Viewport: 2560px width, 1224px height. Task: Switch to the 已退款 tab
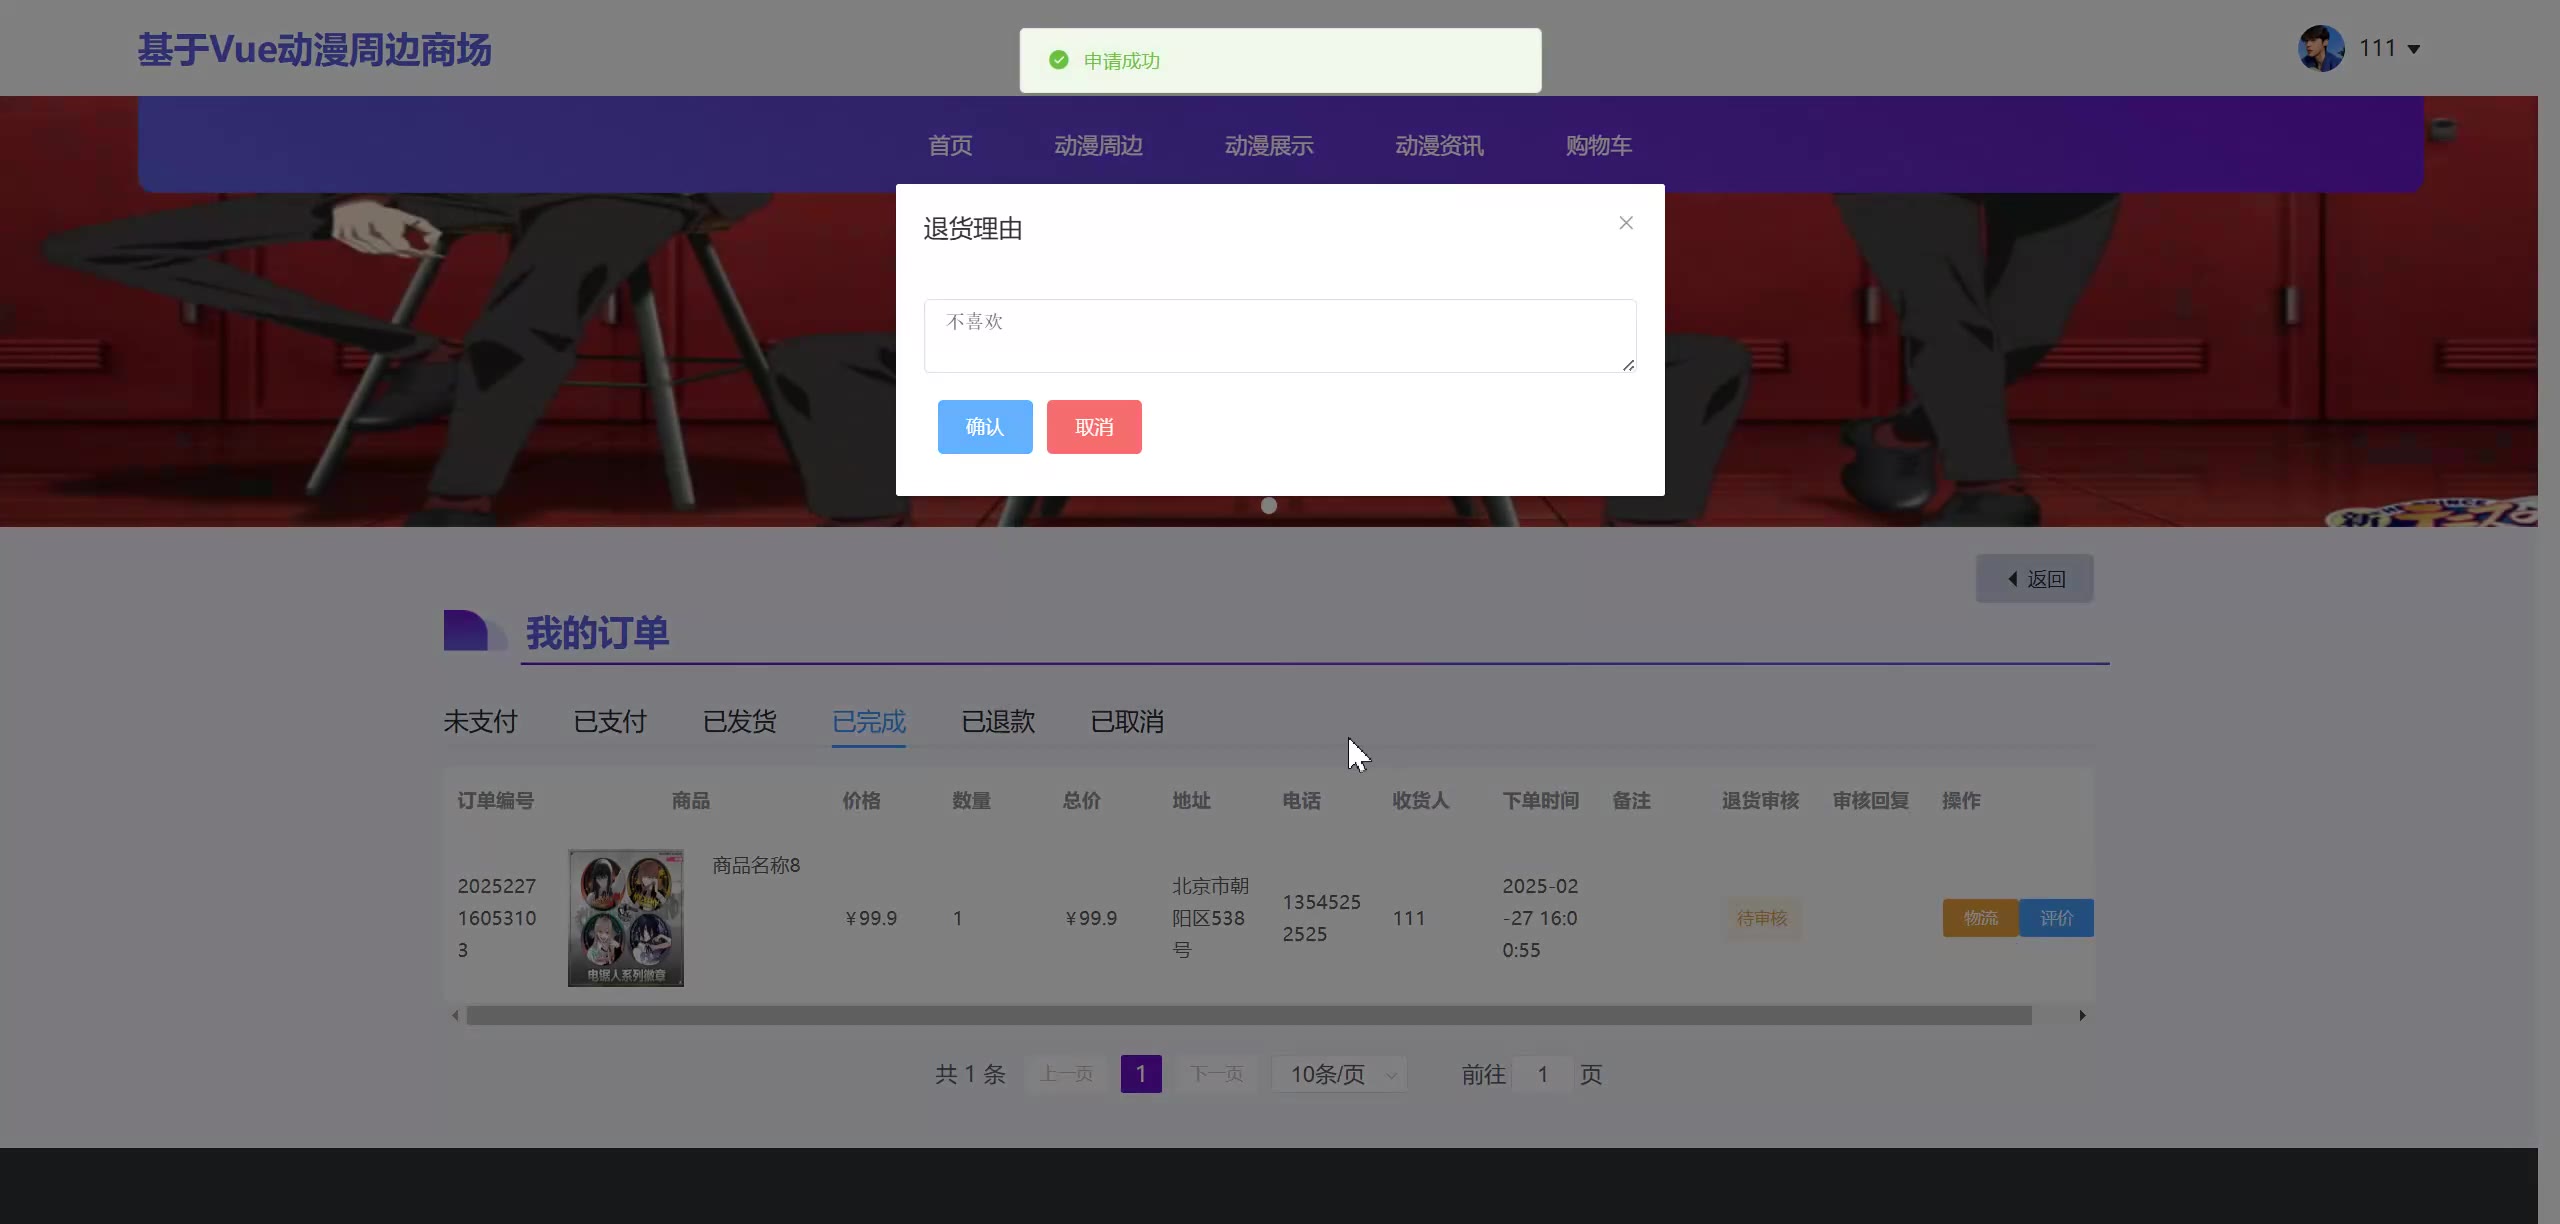(x=997, y=722)
